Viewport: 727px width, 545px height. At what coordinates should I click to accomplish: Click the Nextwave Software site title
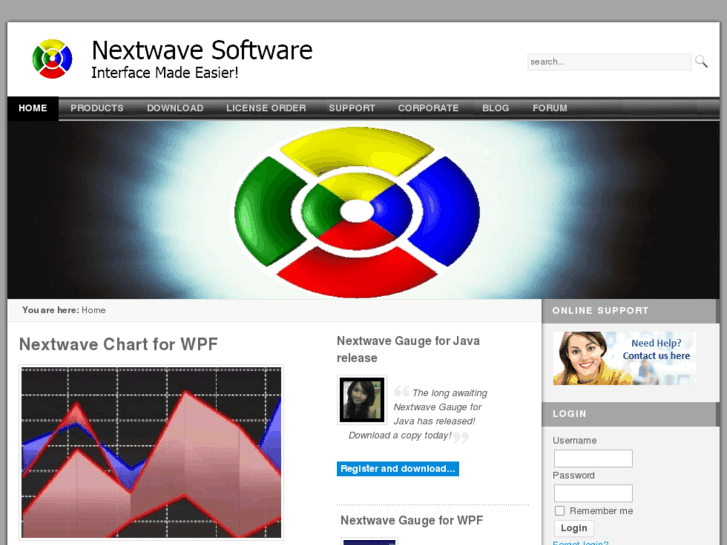click(x=202, y=50)
